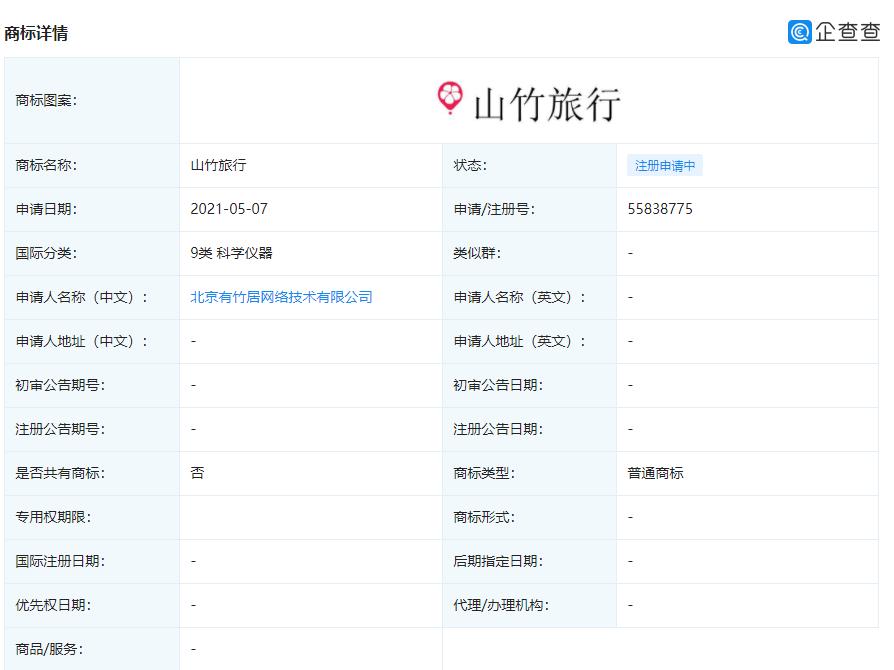The width and height of the screenshot is (894, 670).
Task: Click the 商标类型 label
Action: click(484, 473)
